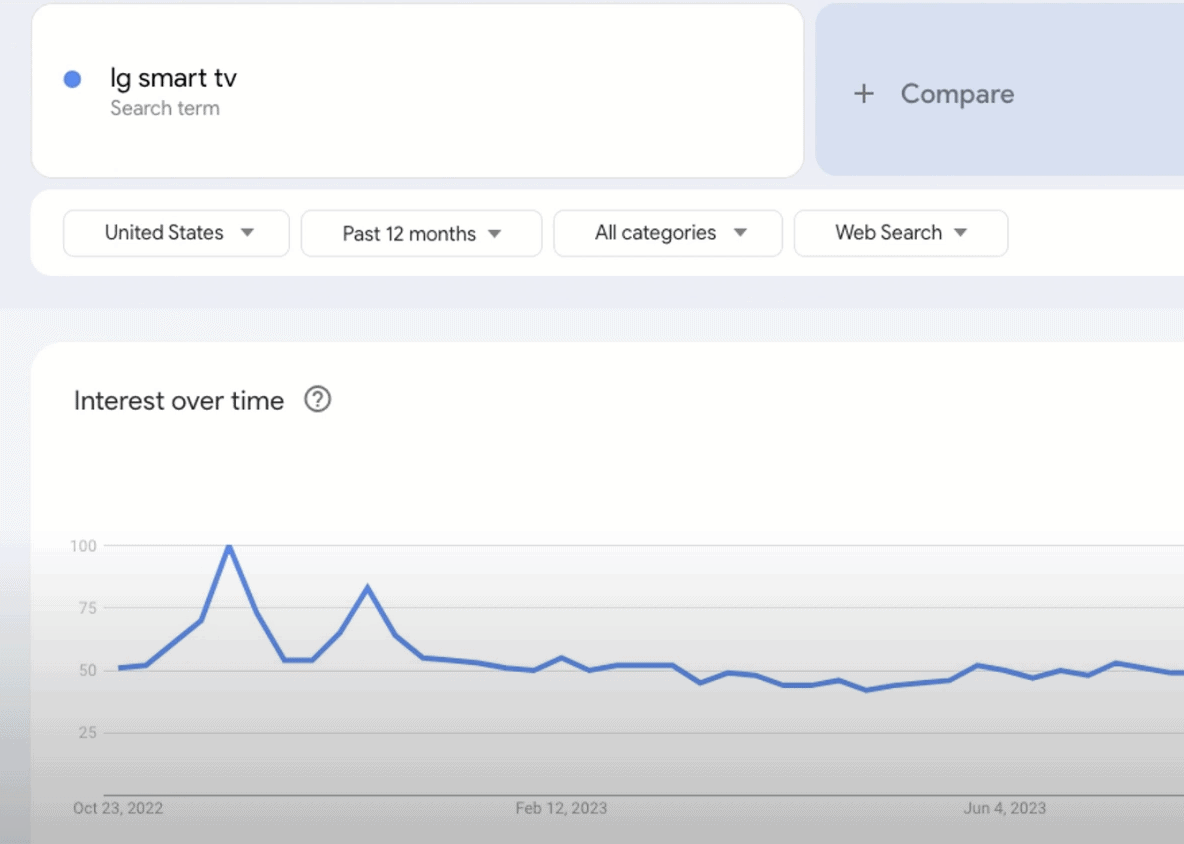Open the Web Search type dropdown
The height and width of the screenshot is (844, 1184).
click(x=901, y=233)
